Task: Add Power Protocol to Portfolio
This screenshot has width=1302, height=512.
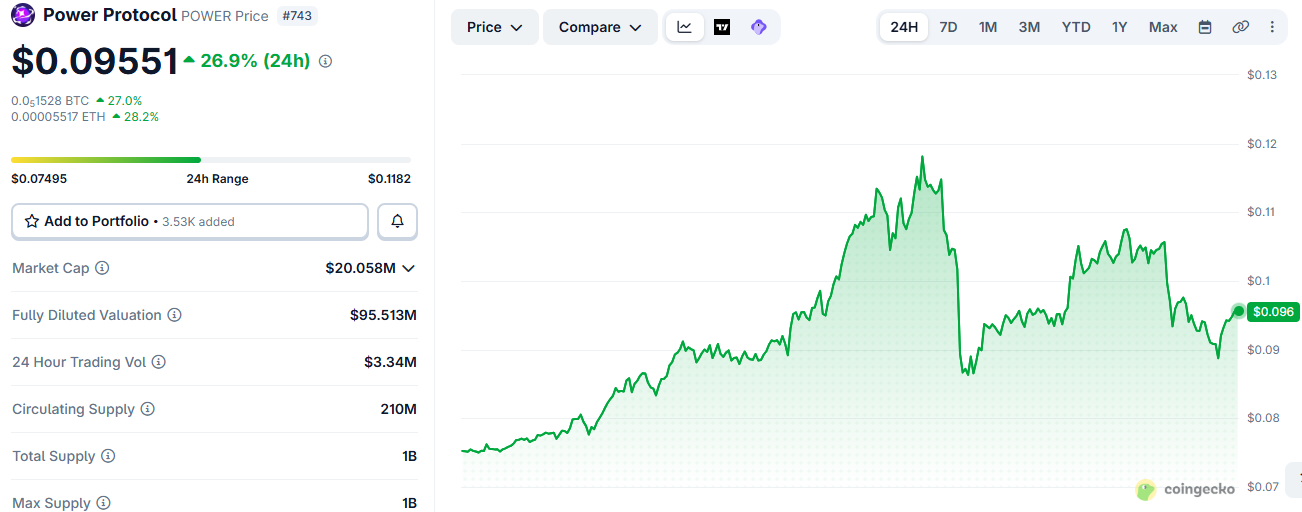Action: click(190, 221)
